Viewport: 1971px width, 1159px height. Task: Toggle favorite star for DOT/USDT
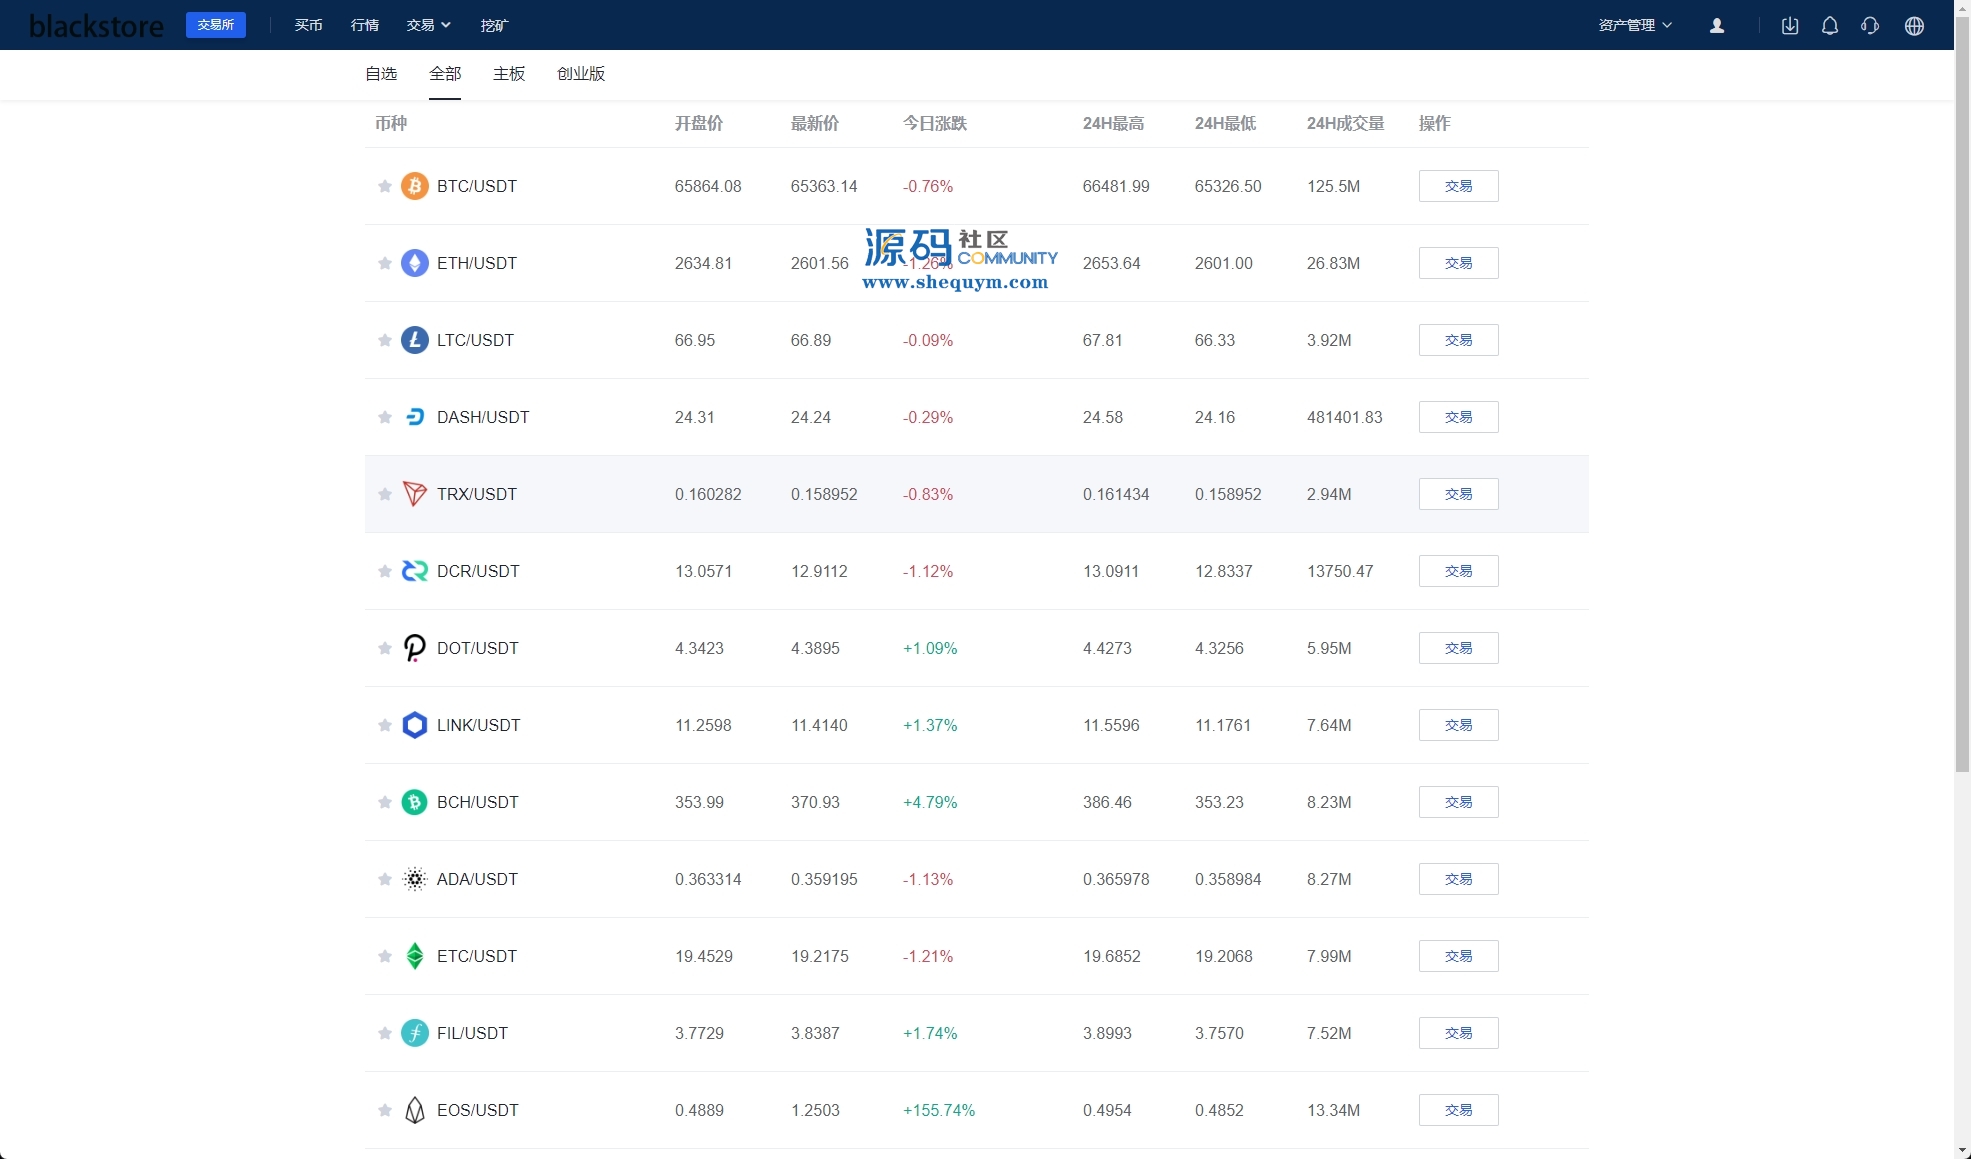(x=384, y=648)
